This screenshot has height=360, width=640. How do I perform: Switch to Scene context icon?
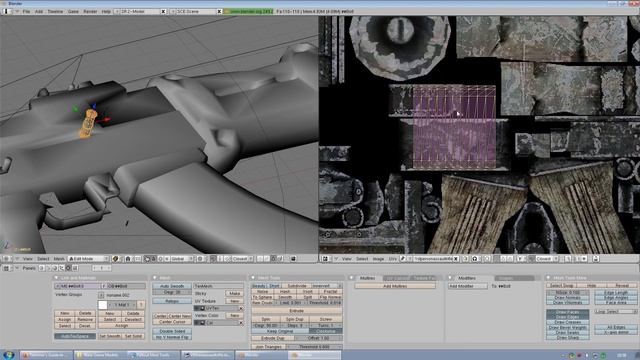pos(75,268)
